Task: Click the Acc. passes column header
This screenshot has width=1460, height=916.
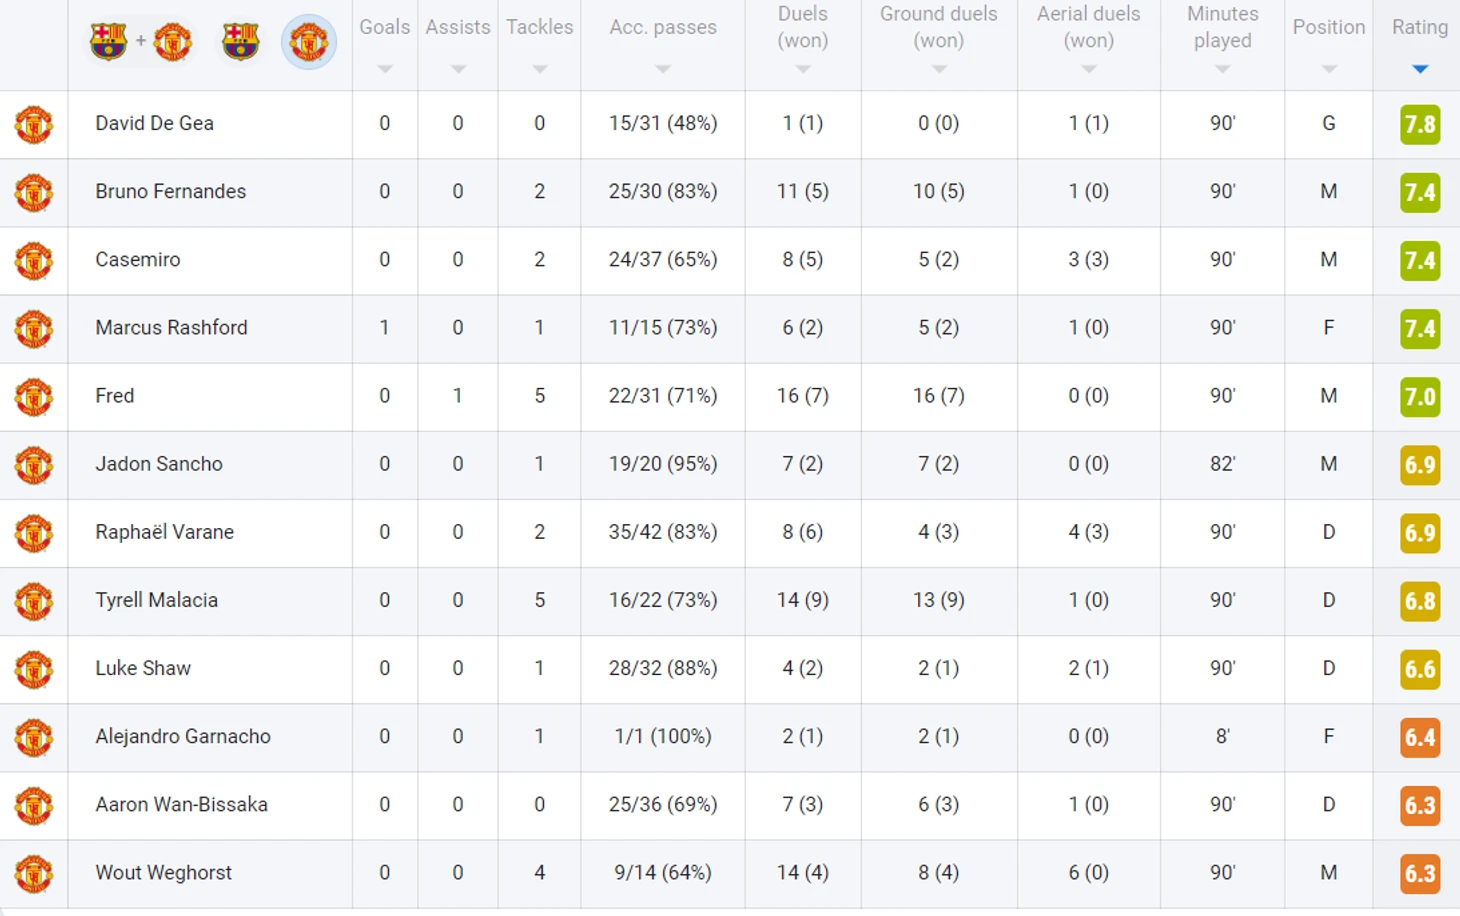Action: coord(662,28)
